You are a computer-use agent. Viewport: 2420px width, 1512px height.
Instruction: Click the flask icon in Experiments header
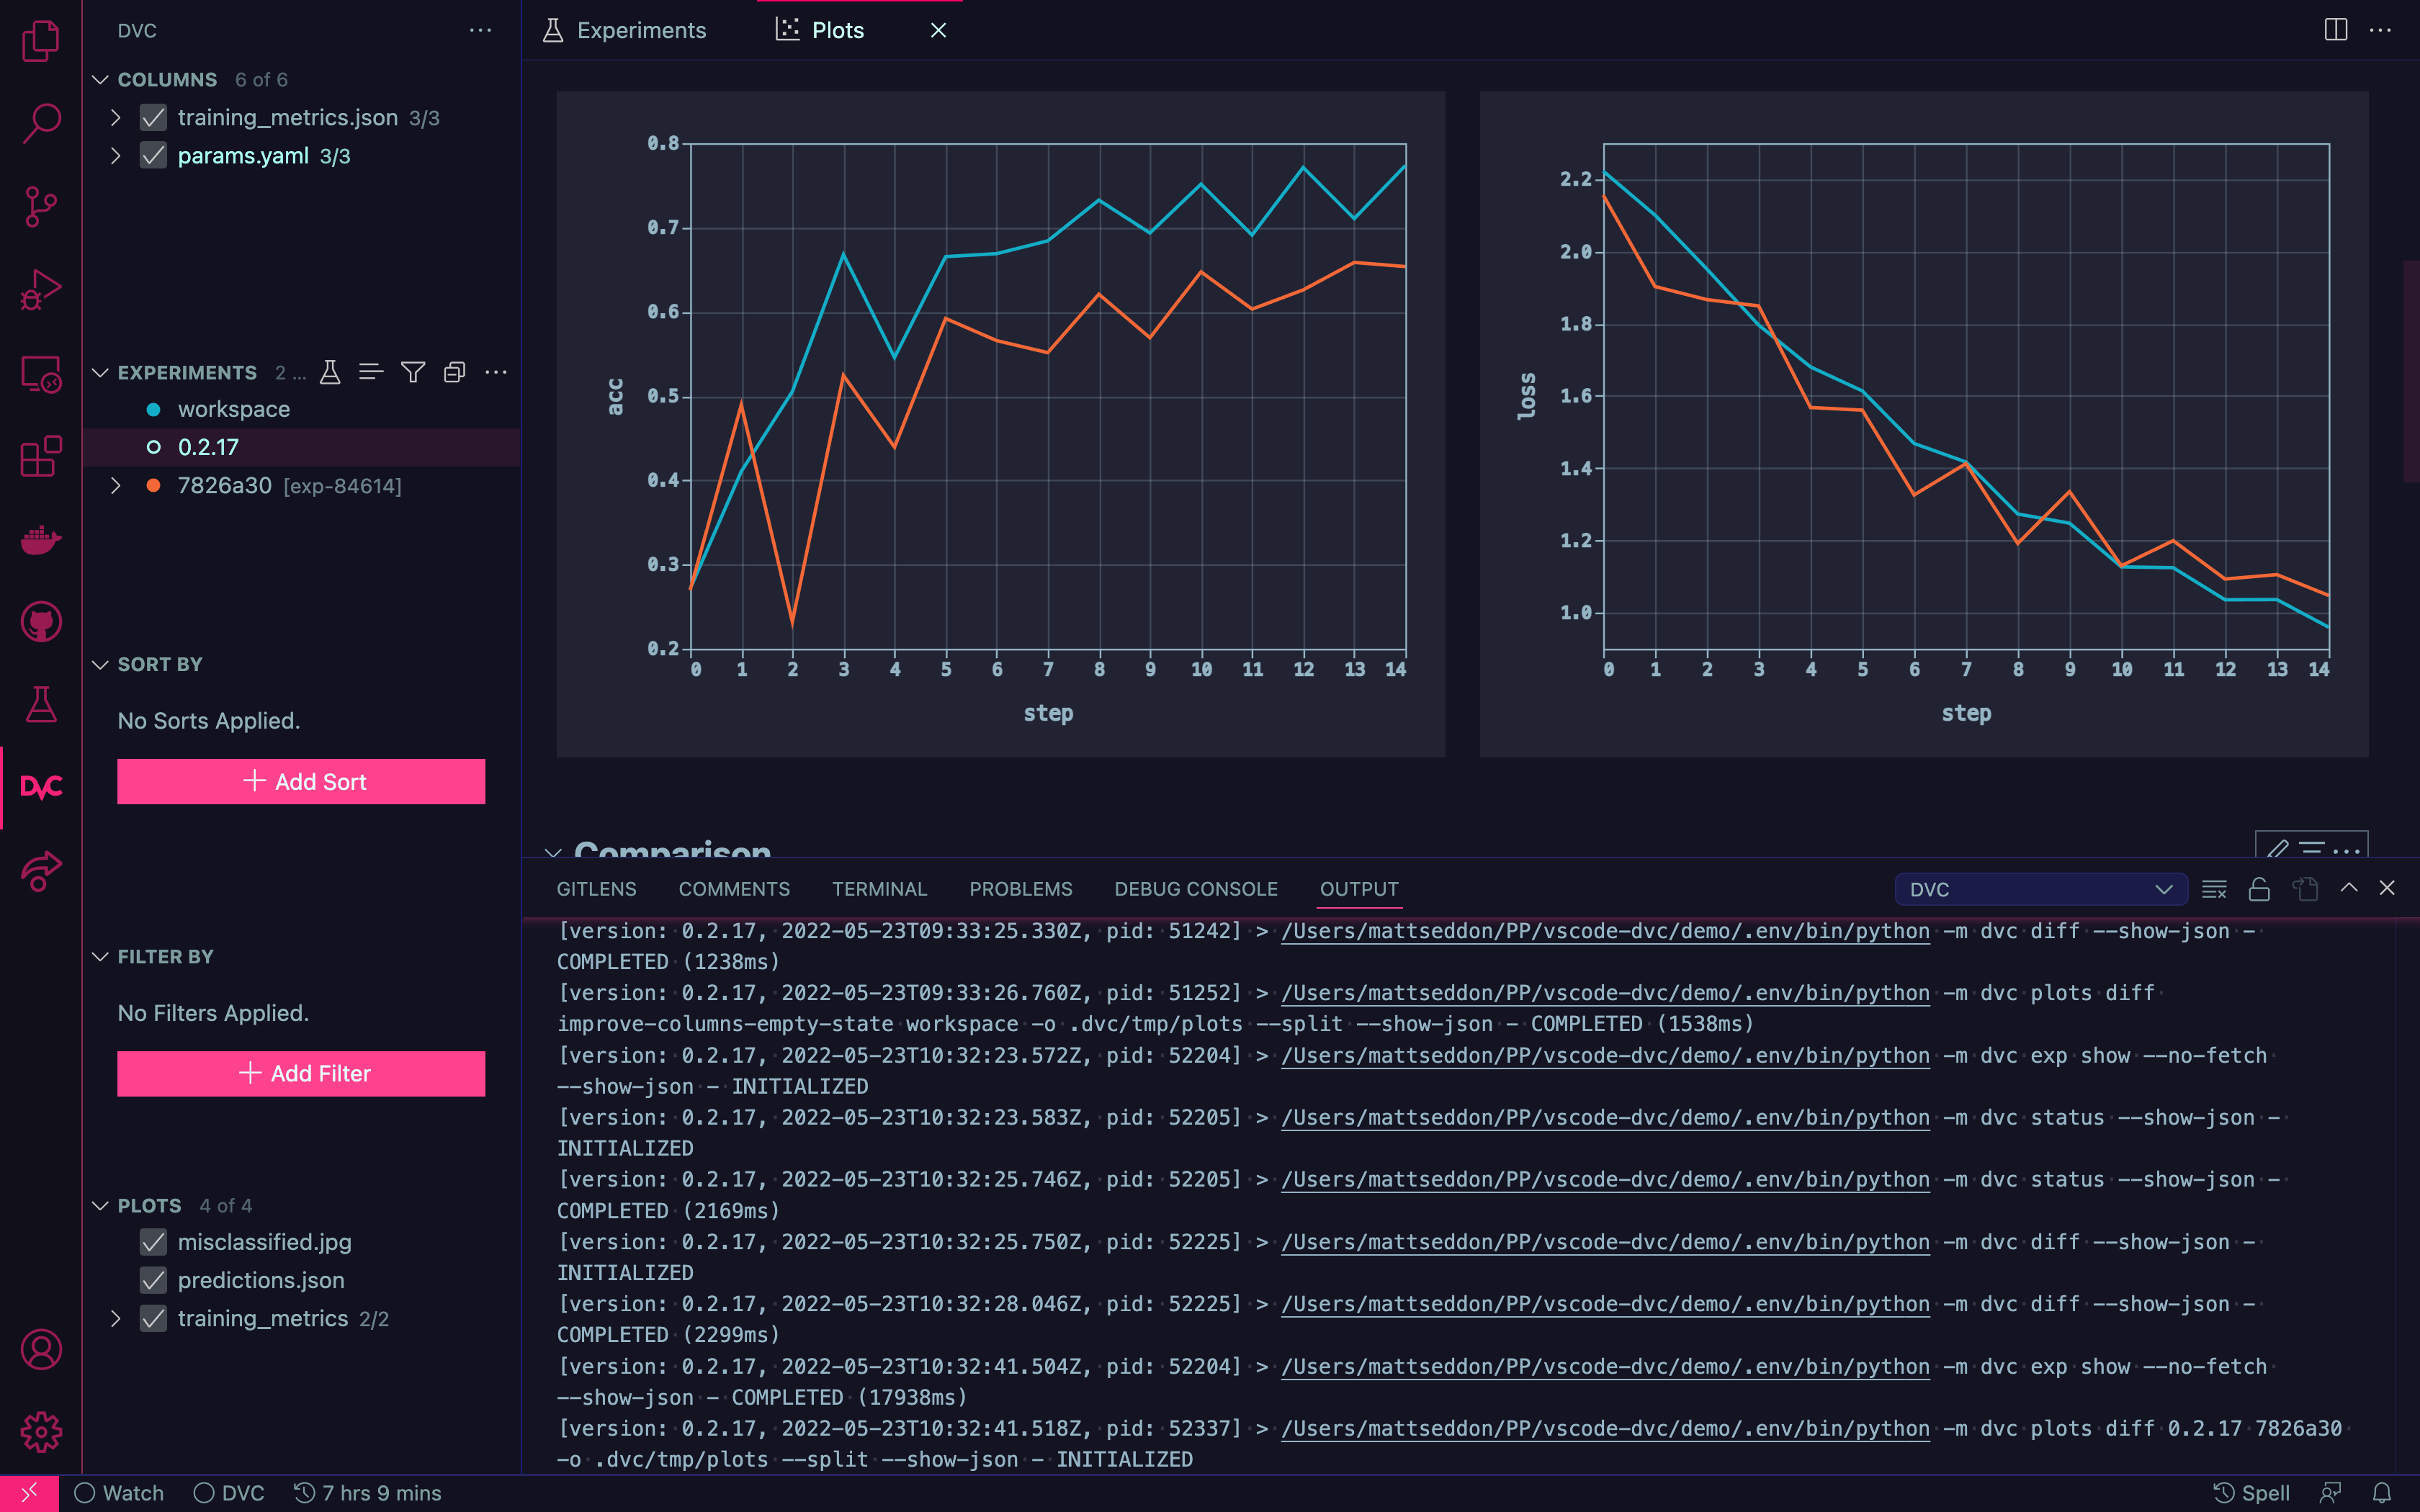[x=329, y=372]
